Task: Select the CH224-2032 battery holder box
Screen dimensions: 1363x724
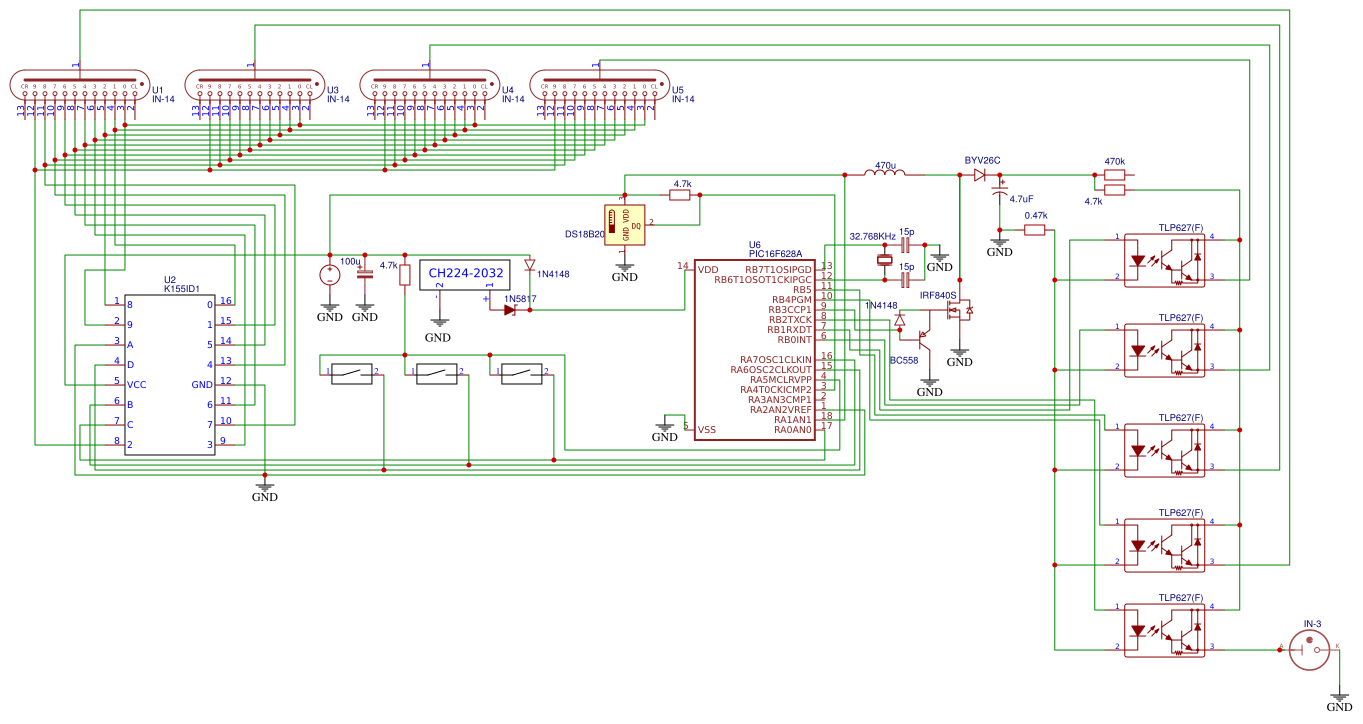Action: [x=465, y=273]
